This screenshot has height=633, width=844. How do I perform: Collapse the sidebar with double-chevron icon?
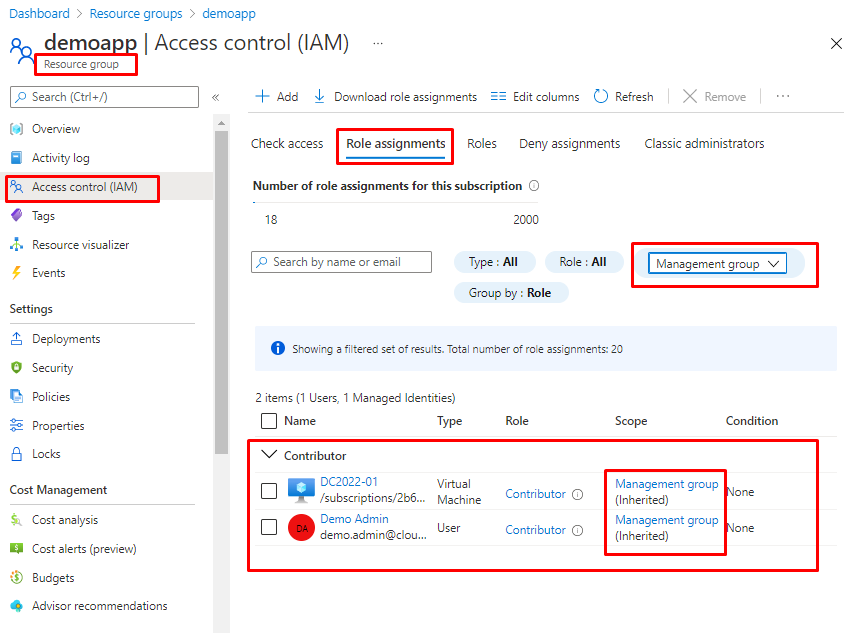(215, 97)
